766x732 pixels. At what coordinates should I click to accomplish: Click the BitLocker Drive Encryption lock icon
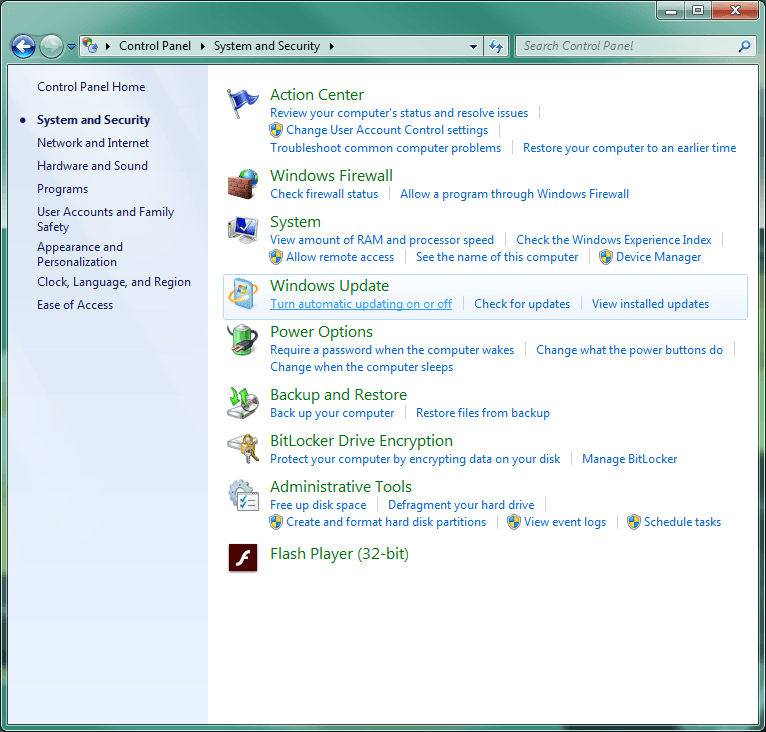[x=243, y=449]
